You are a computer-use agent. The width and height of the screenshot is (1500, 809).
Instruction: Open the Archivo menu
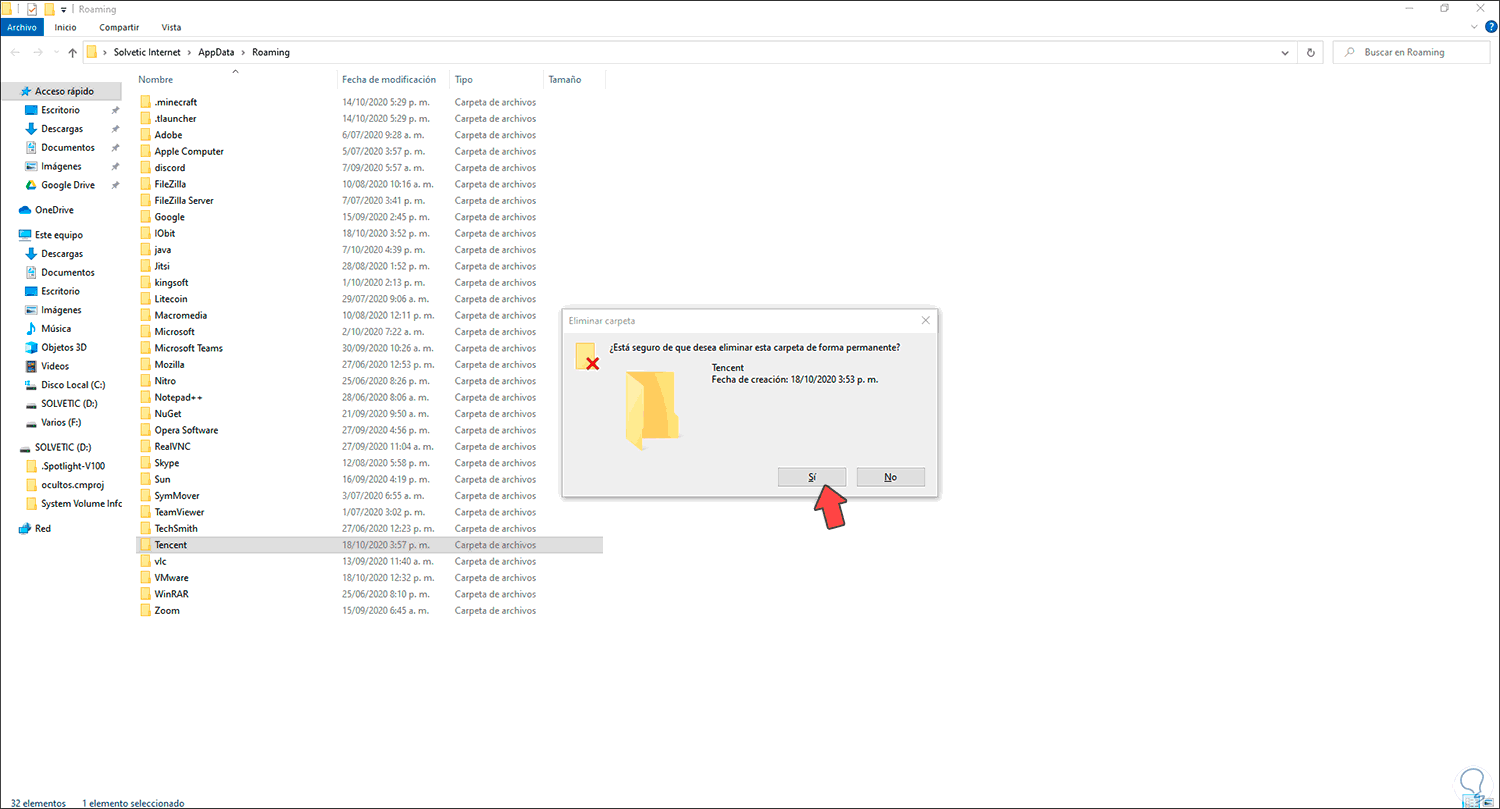pos(21,27)
